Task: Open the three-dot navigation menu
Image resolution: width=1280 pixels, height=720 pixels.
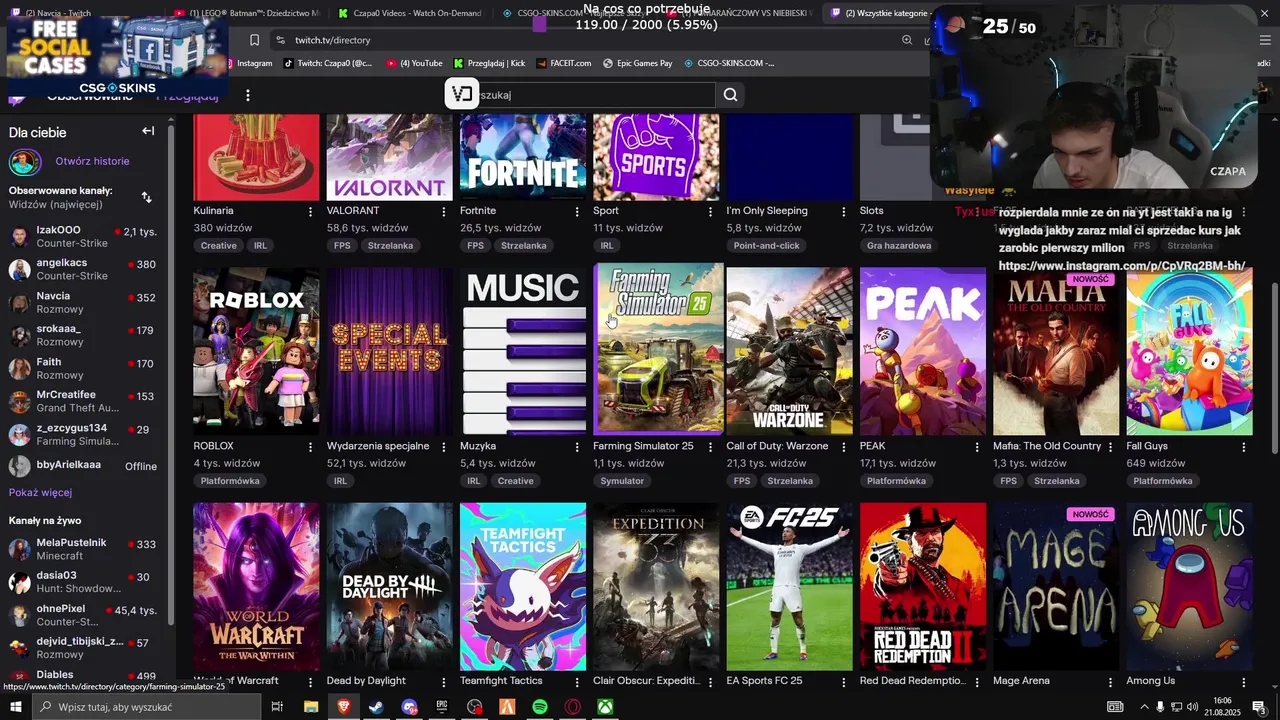Action: [x=248, y=95]
